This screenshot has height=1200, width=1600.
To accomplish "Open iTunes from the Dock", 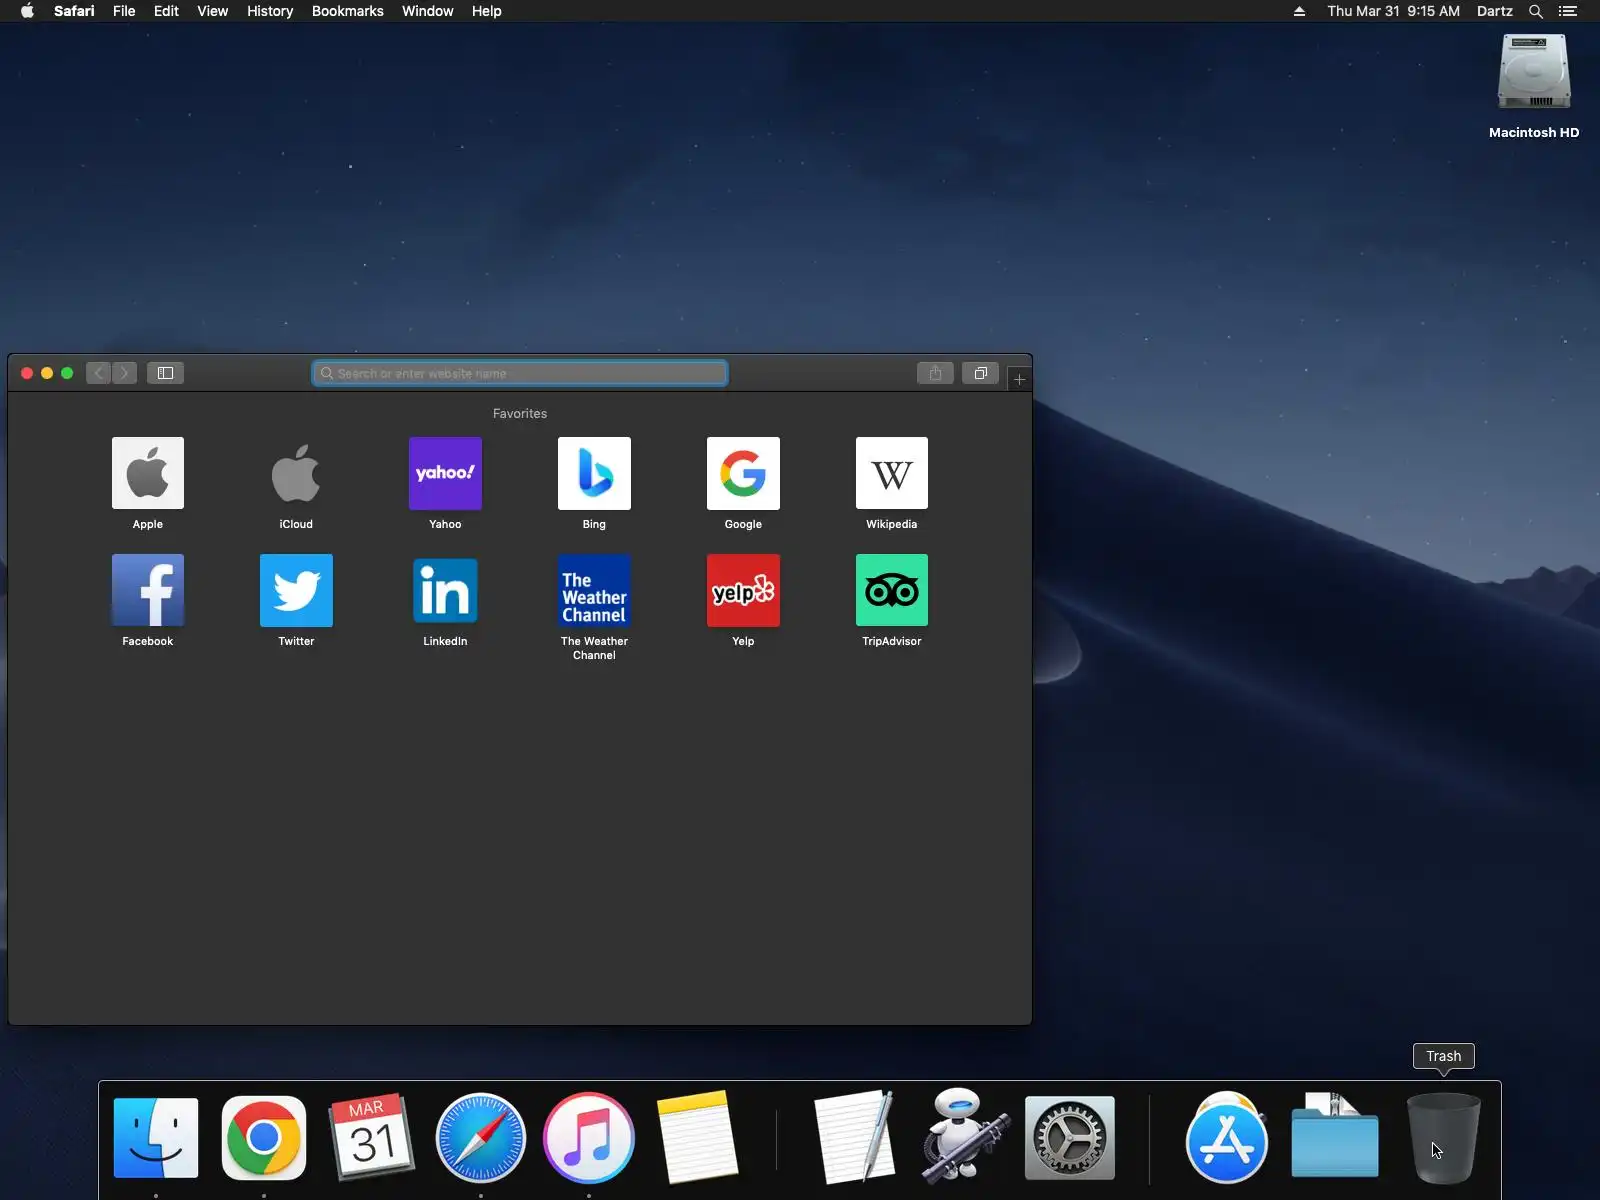I will (x=589, y=1138).
